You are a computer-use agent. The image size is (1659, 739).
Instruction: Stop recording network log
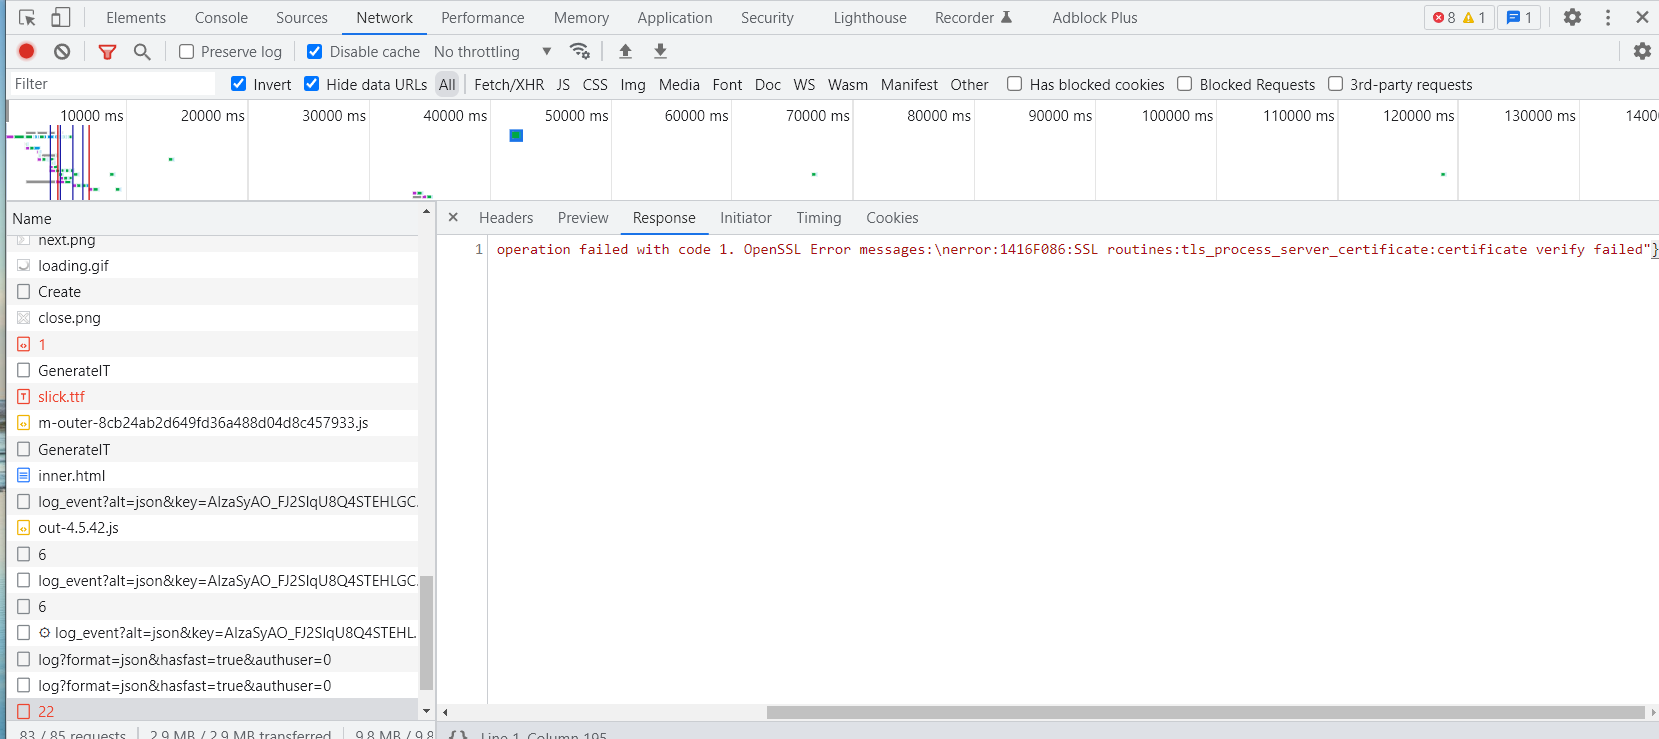[27, 51]
